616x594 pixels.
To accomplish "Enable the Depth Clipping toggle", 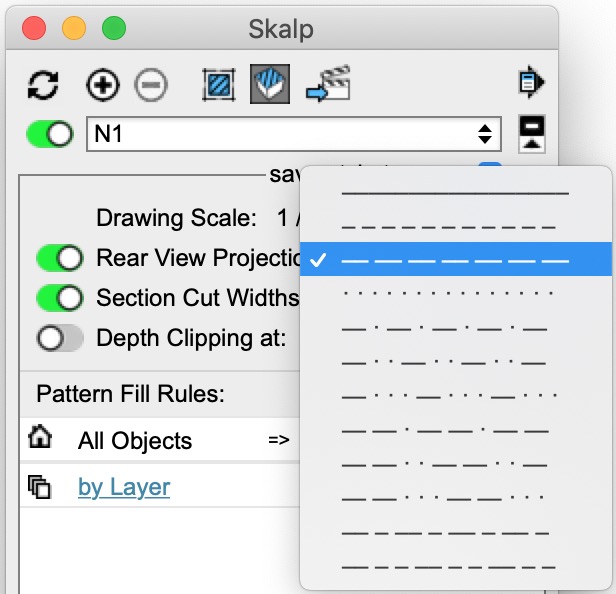I will [x=60, y=338].
